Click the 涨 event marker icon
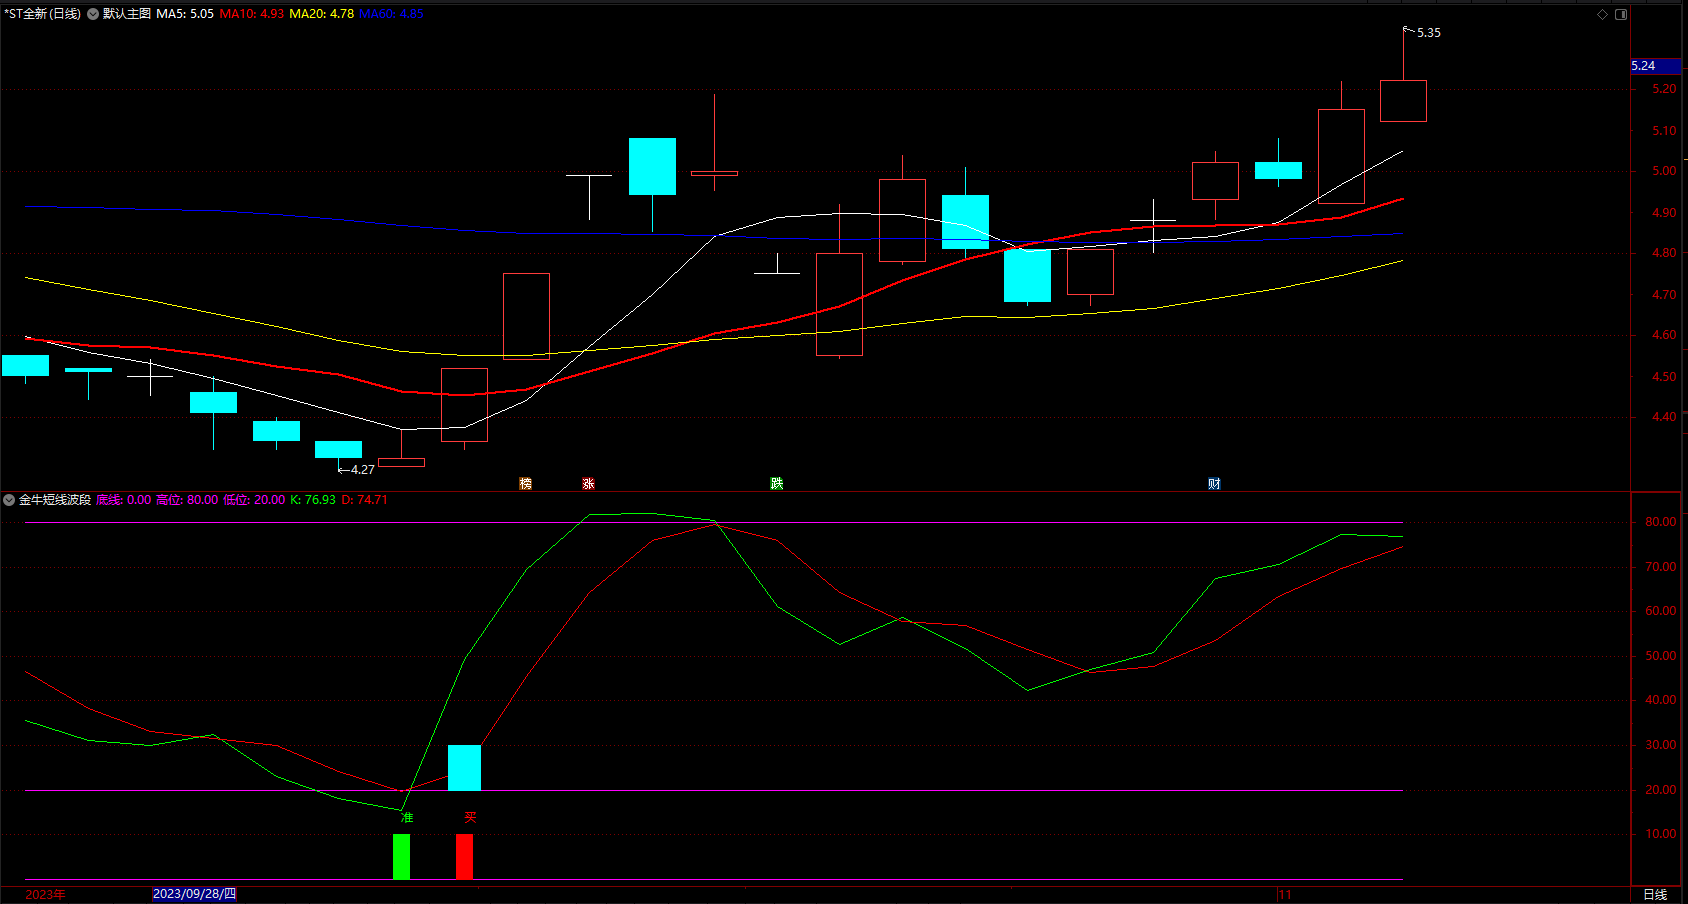 click(x=589, y=484)
